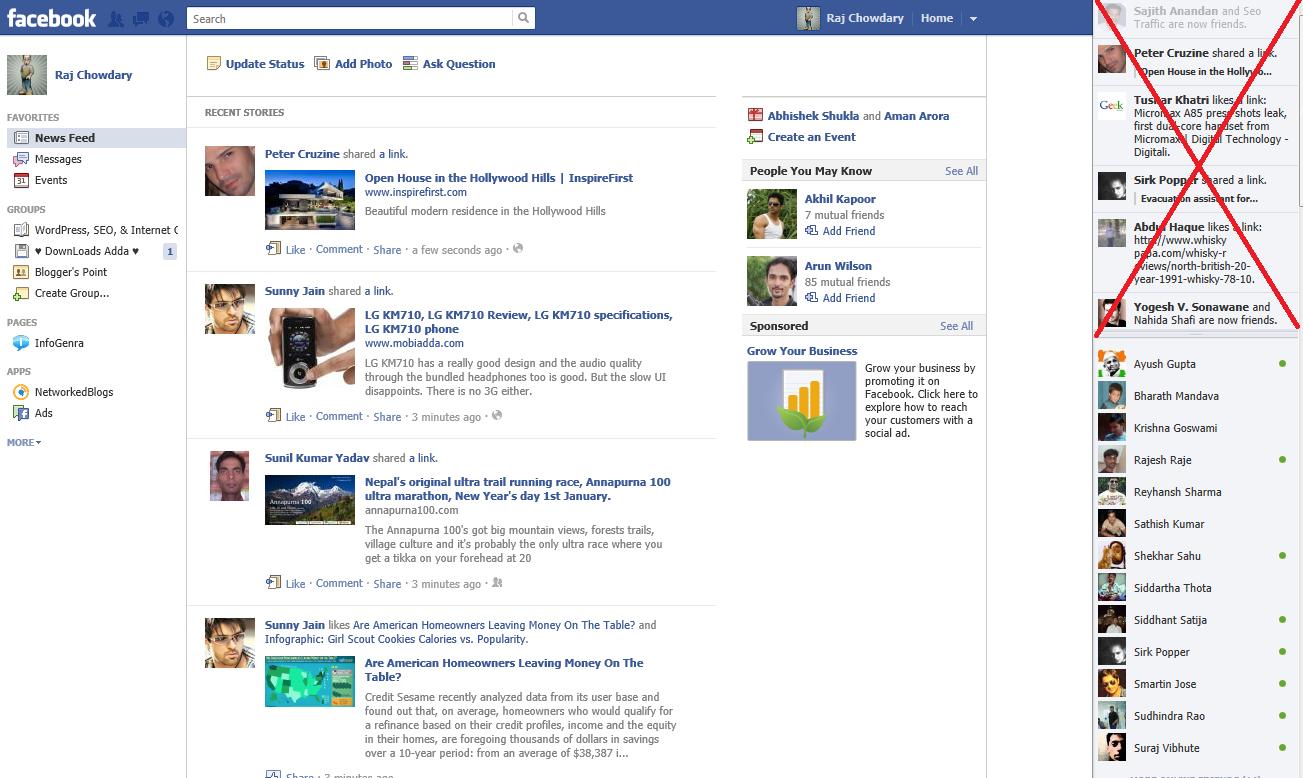Viewport: 1303px width, 778px height.
Task: Like Peter Cruzine's shared link
Action: (x=295, y=250)
